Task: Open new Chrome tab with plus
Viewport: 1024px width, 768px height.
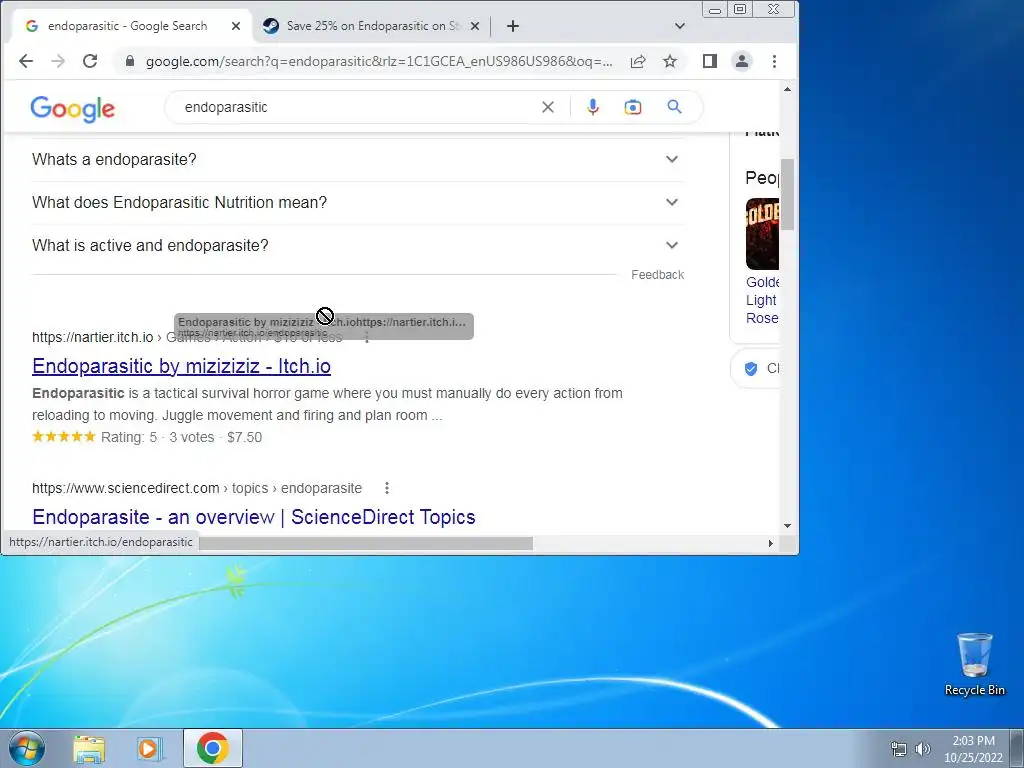Action: (x=513, y=26)
